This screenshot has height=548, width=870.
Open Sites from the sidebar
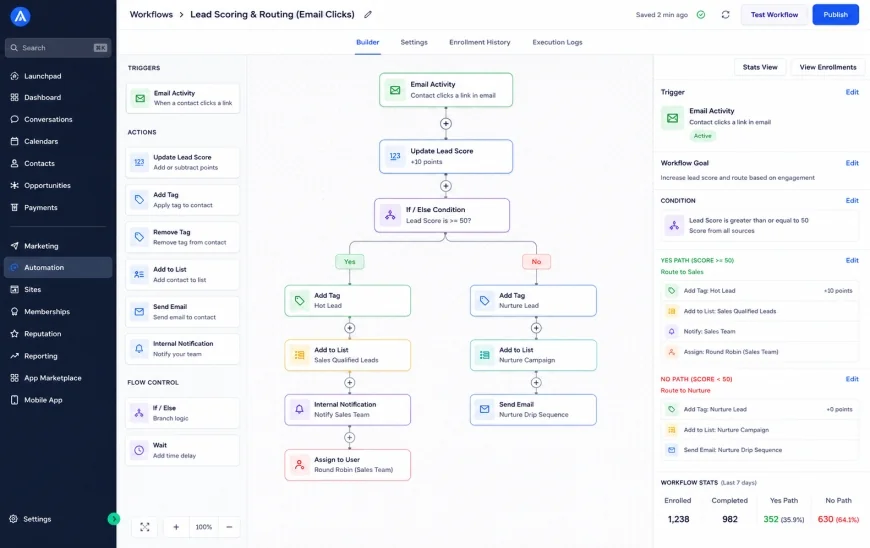58,290
